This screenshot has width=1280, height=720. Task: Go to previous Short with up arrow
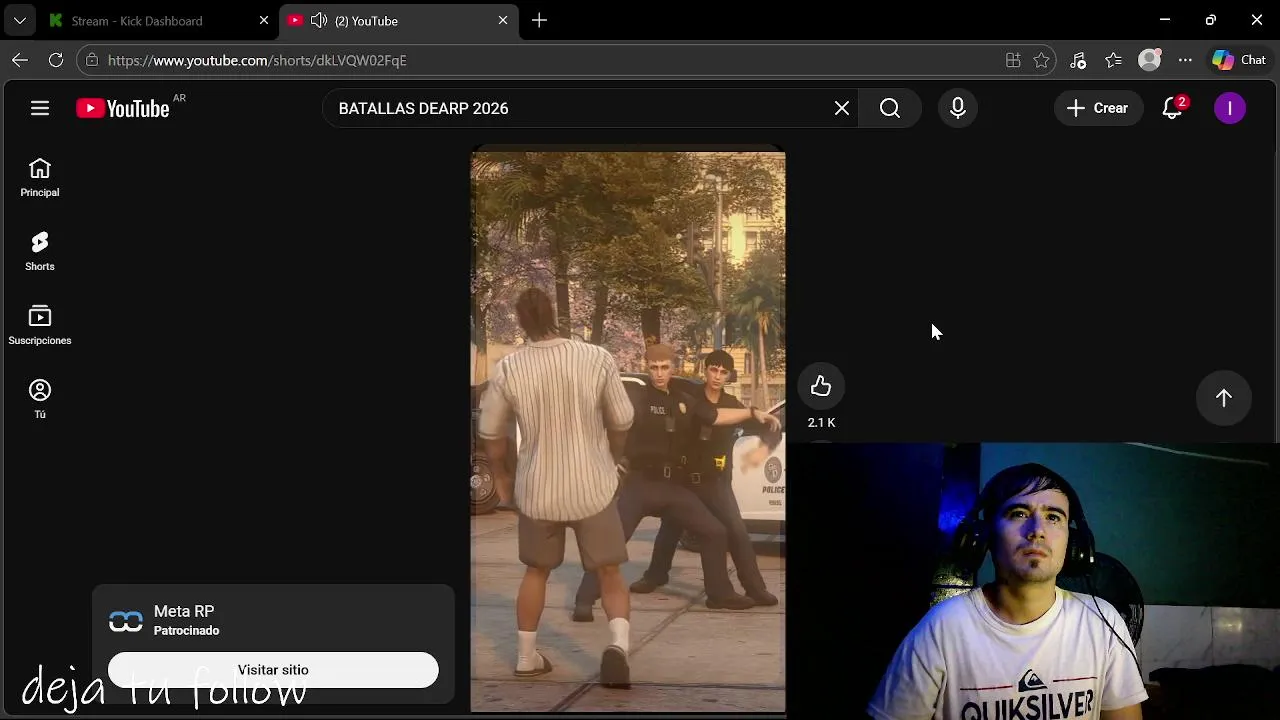pyautogui.click(x=1224, y=398)
